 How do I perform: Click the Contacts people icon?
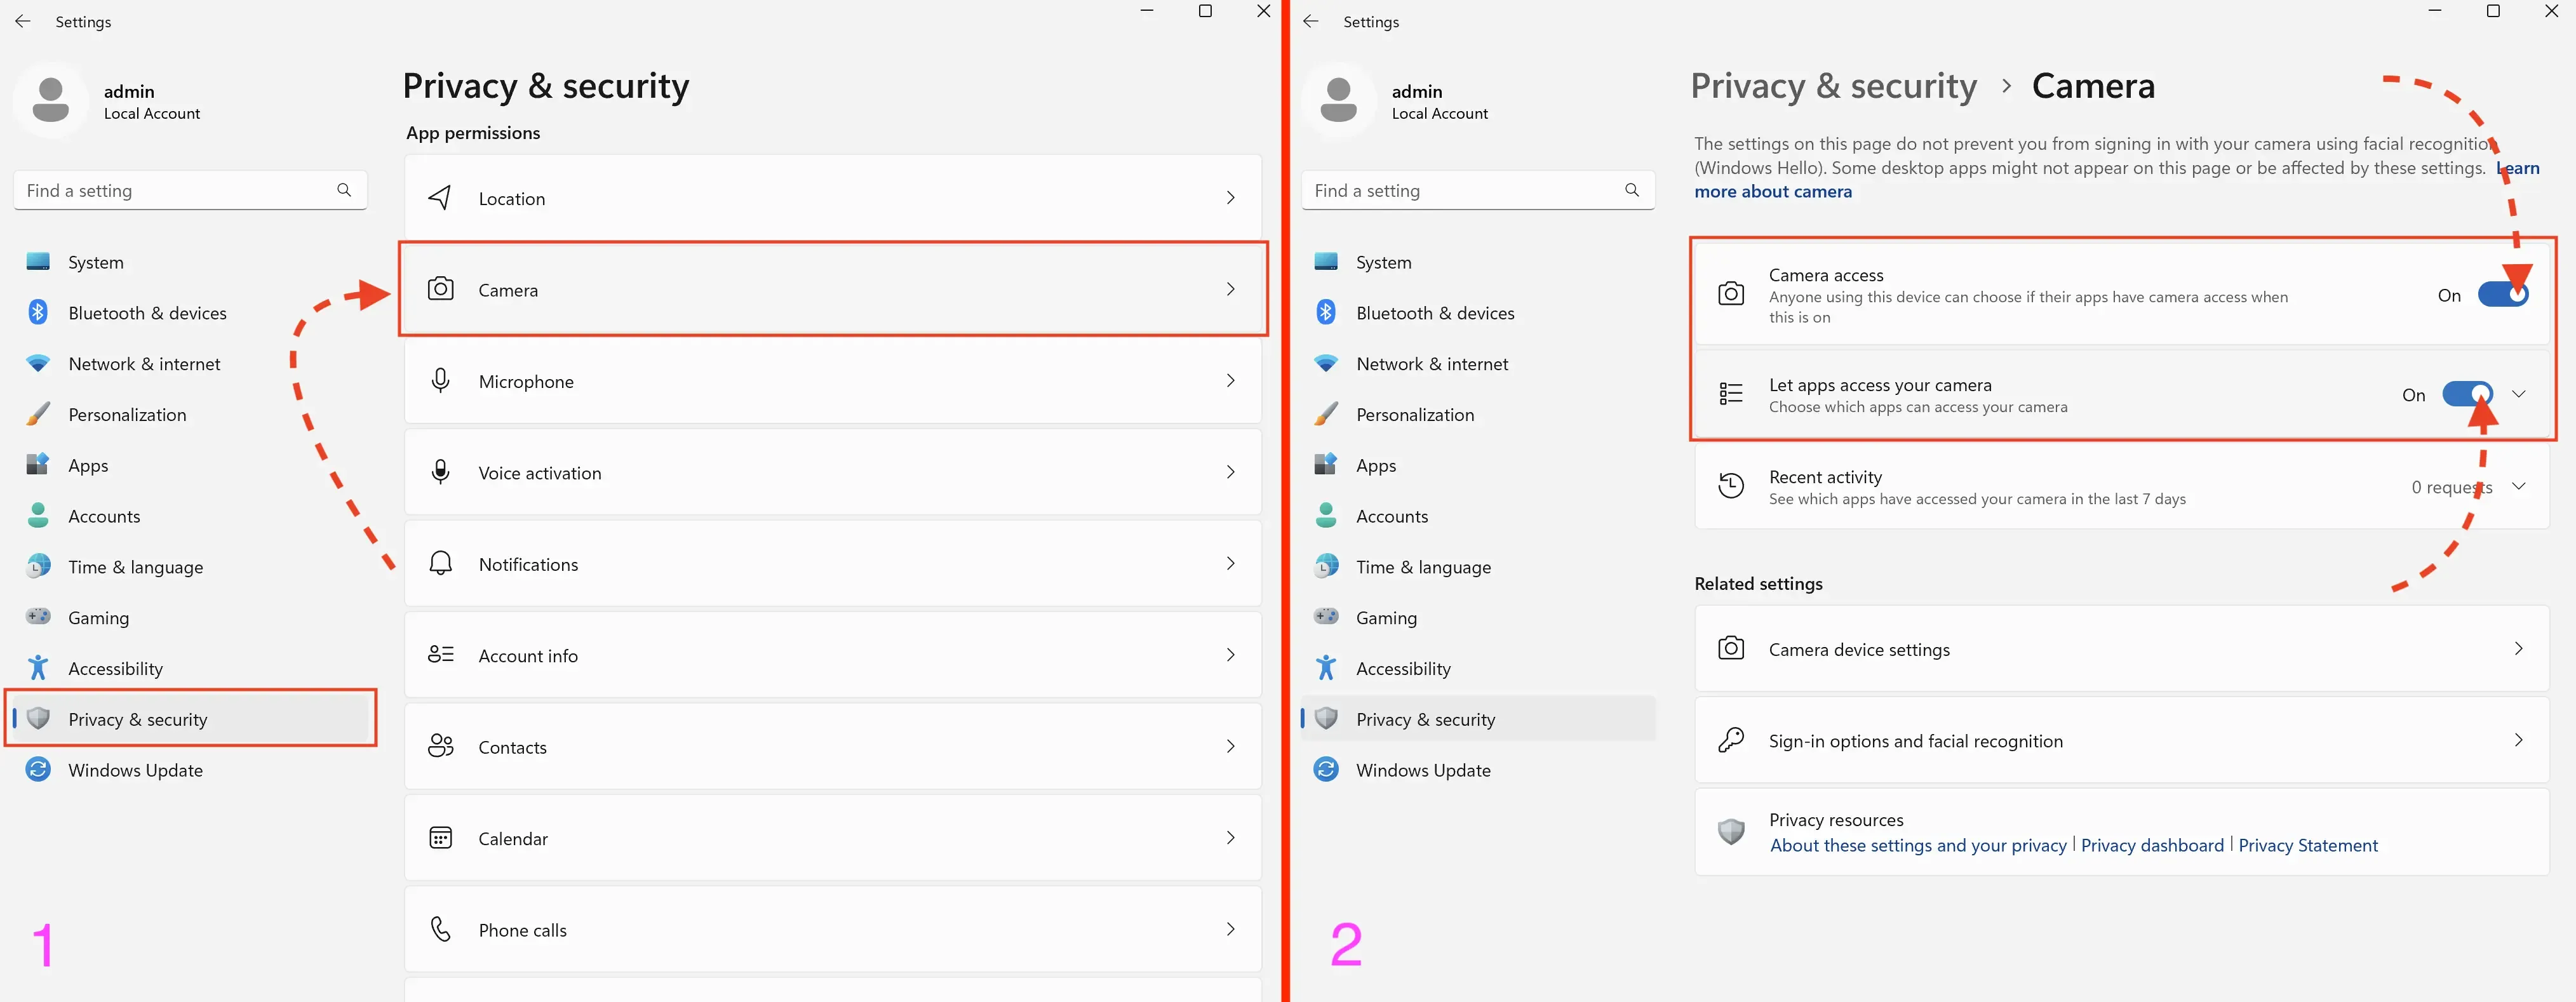(440, 746)
